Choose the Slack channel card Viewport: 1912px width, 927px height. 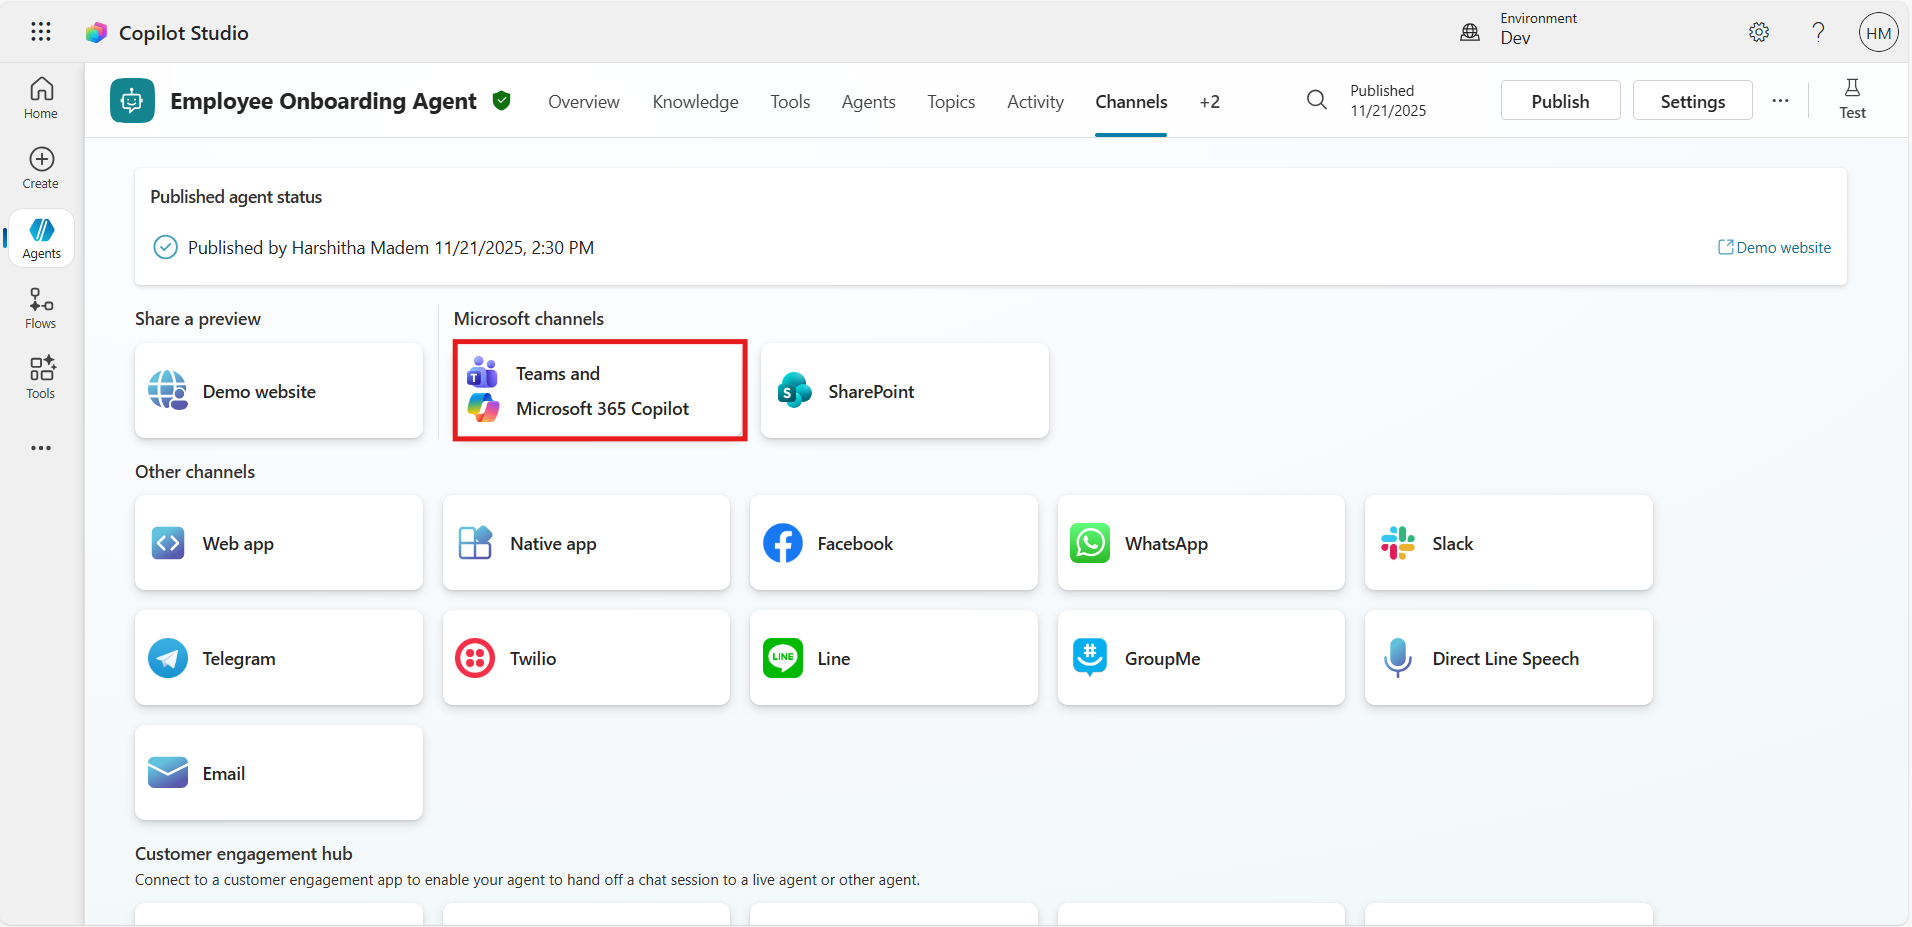[1508, 543]
